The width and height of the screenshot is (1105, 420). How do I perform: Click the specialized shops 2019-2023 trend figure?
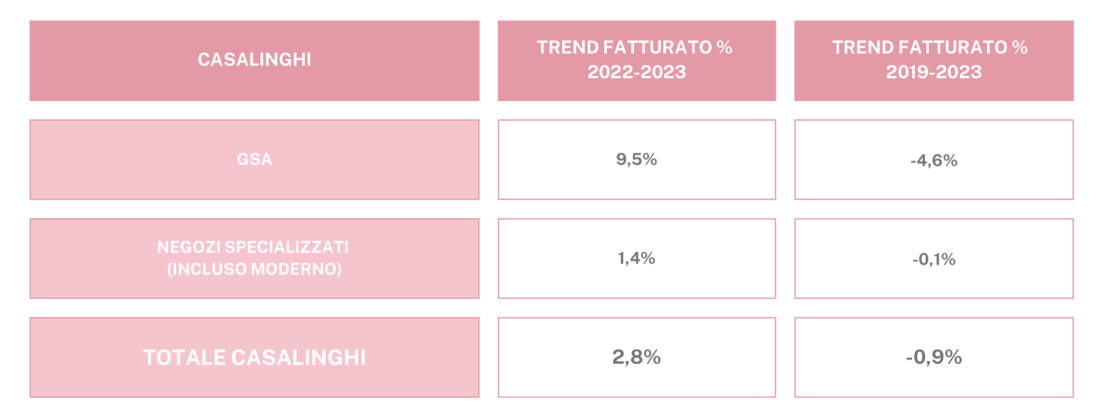933,259
